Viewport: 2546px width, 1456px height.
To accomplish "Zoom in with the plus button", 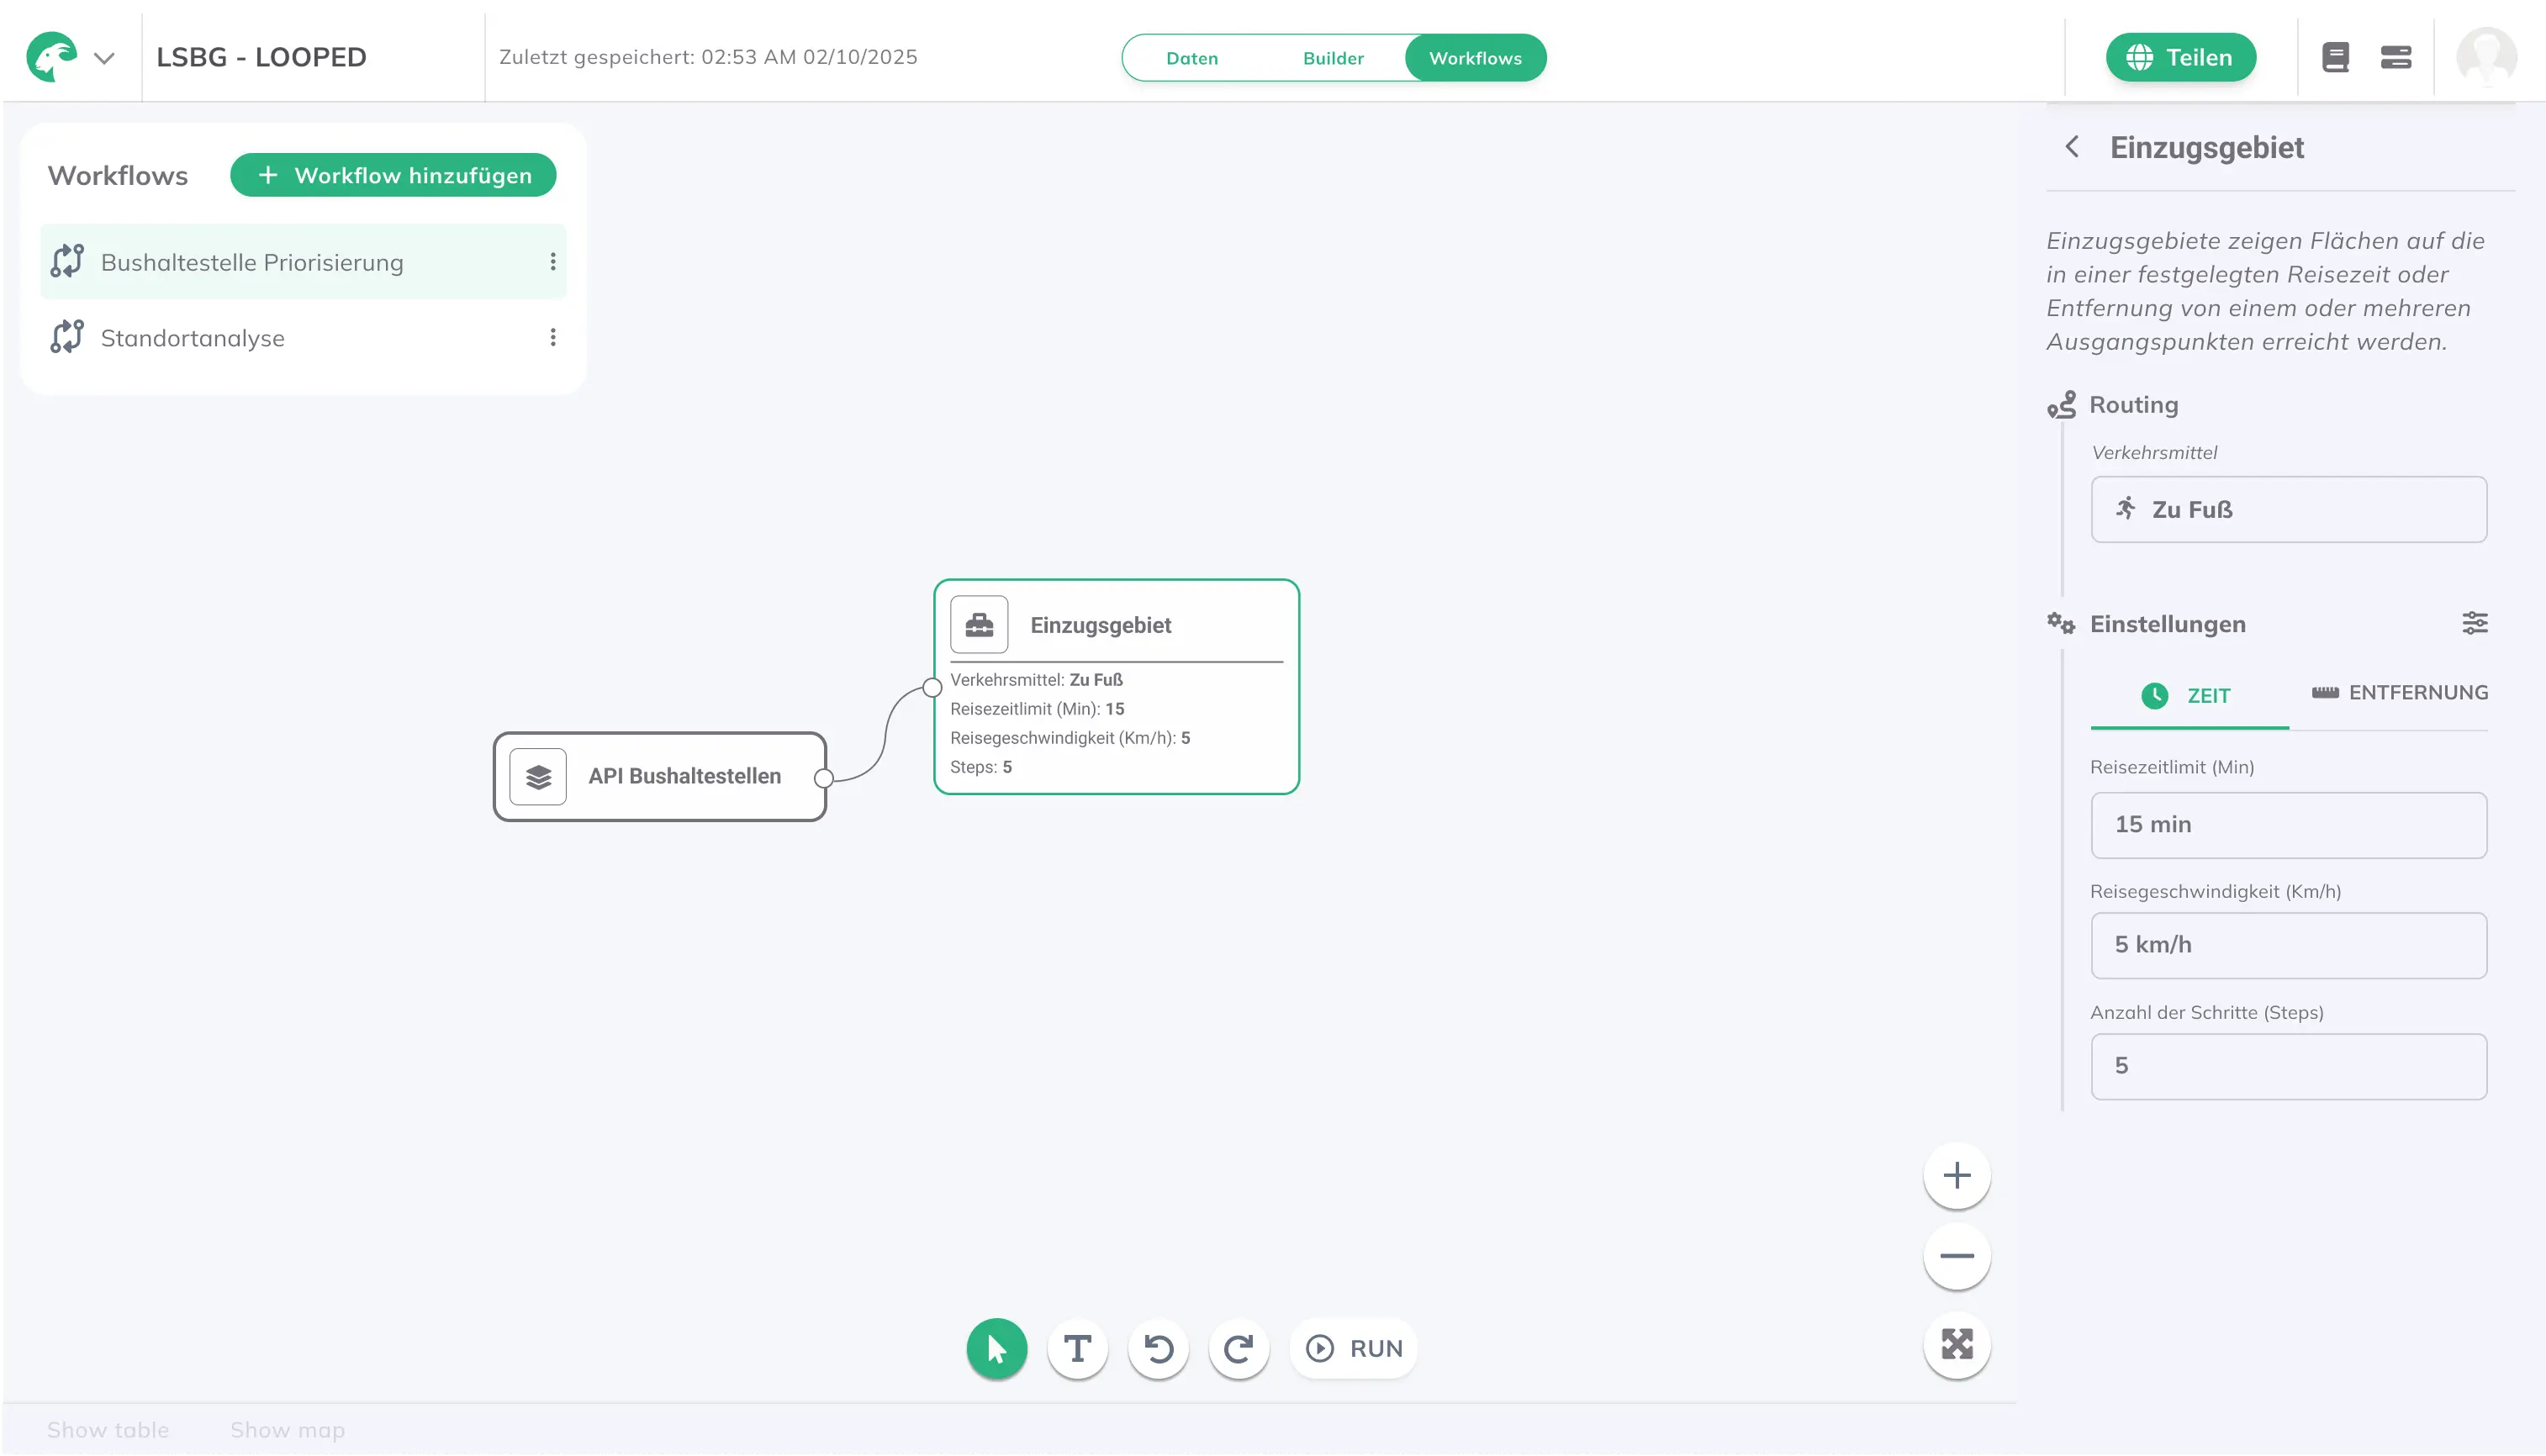I will [x=1956, y=1175].
